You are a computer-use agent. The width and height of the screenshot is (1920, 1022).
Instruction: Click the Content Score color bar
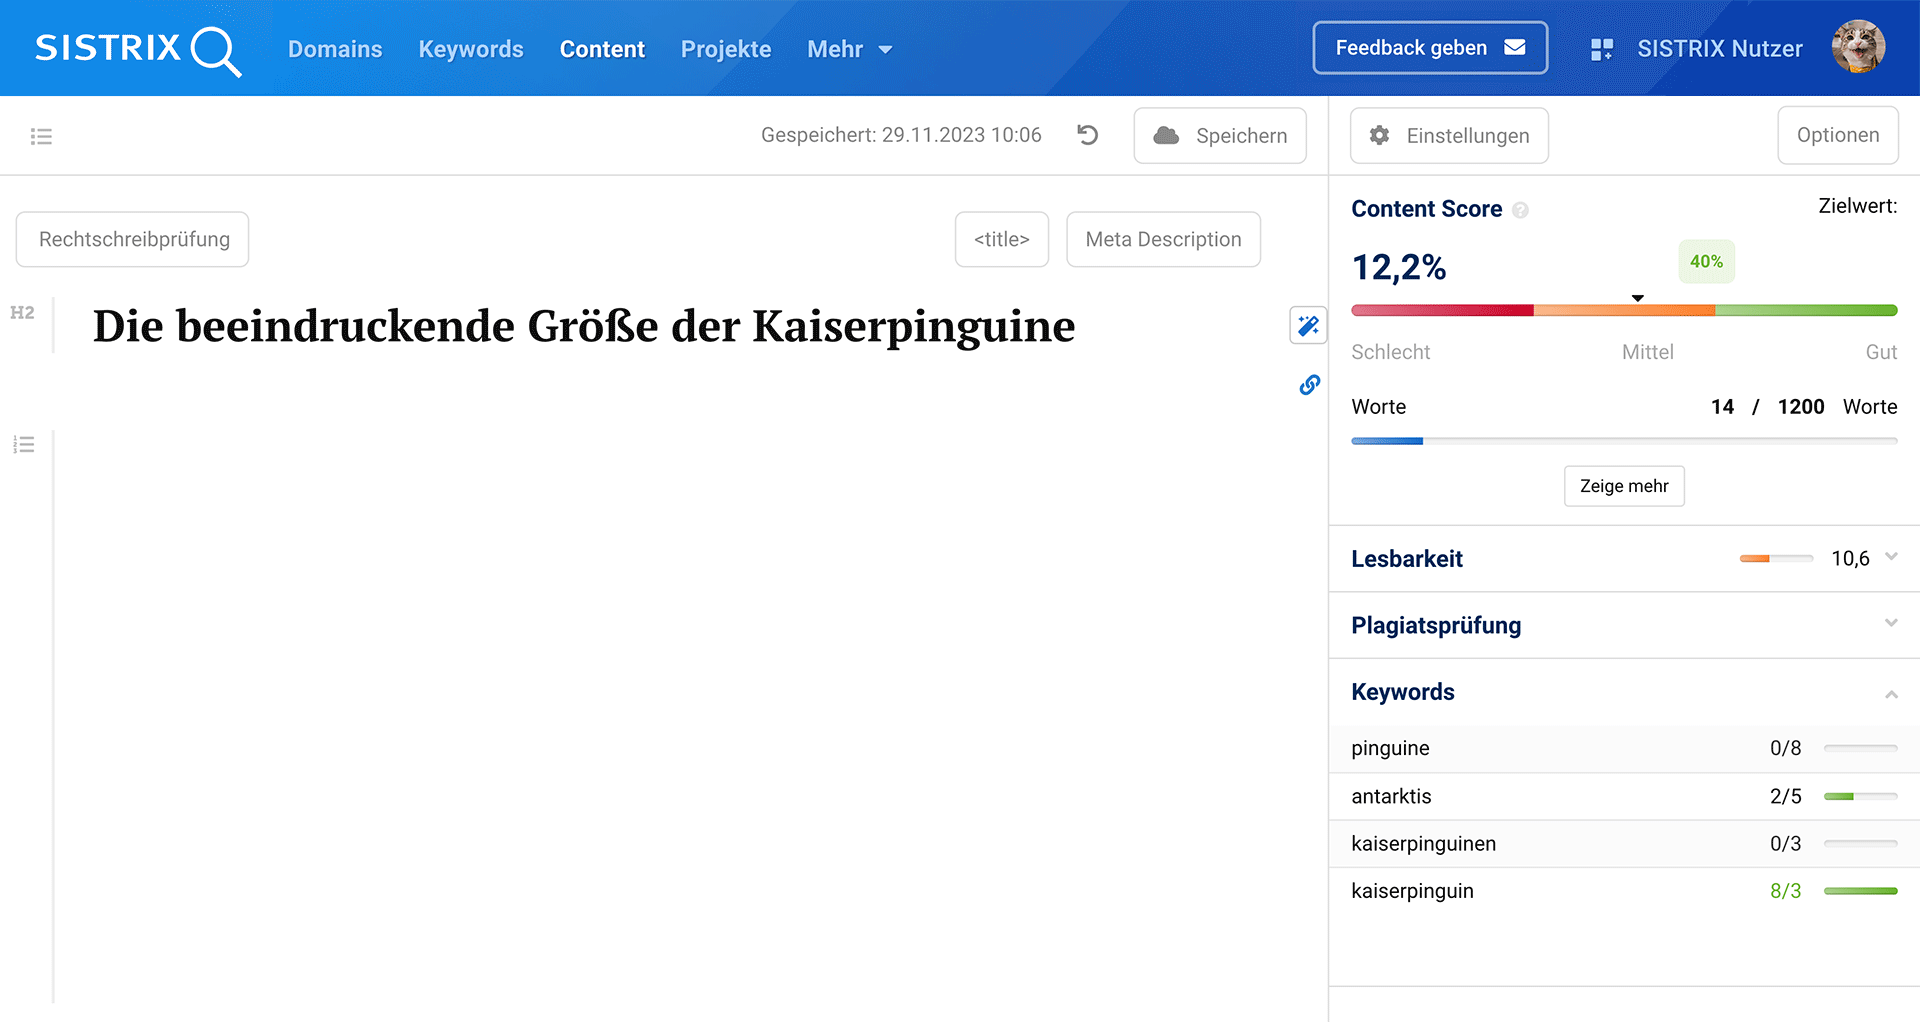click(1623, 311)
